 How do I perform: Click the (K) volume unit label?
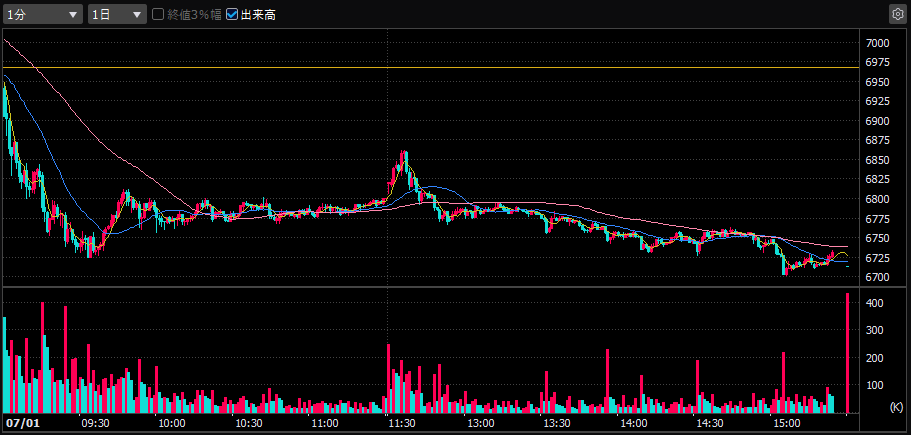tap(896, 407)
